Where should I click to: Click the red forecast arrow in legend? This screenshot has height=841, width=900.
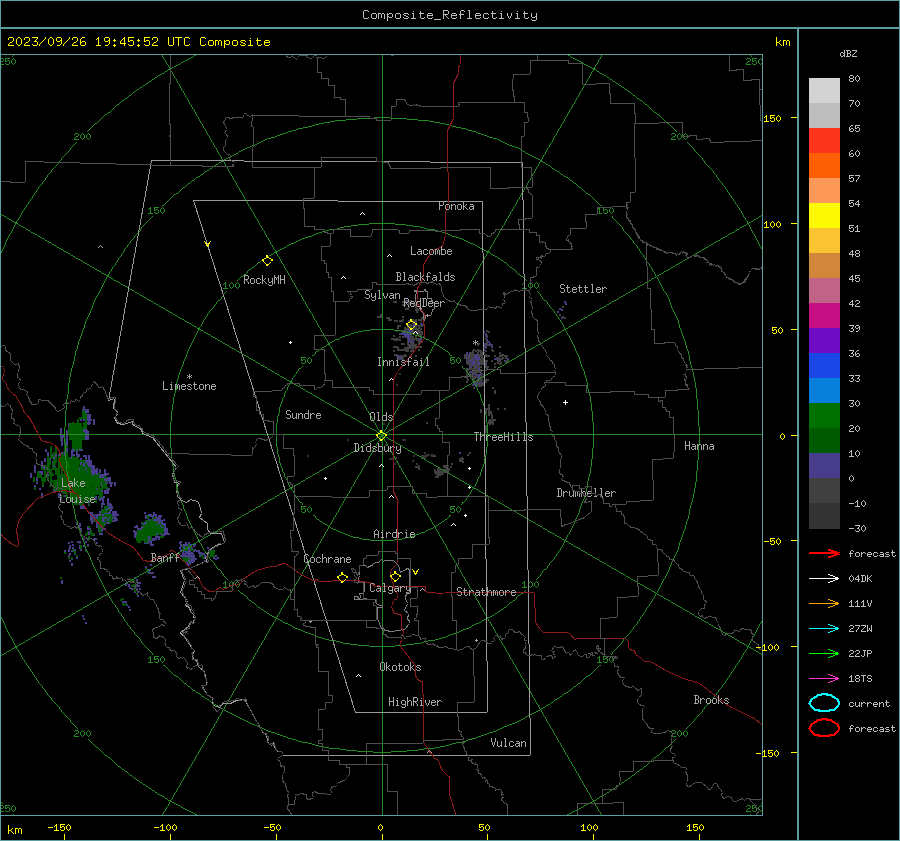824,553
